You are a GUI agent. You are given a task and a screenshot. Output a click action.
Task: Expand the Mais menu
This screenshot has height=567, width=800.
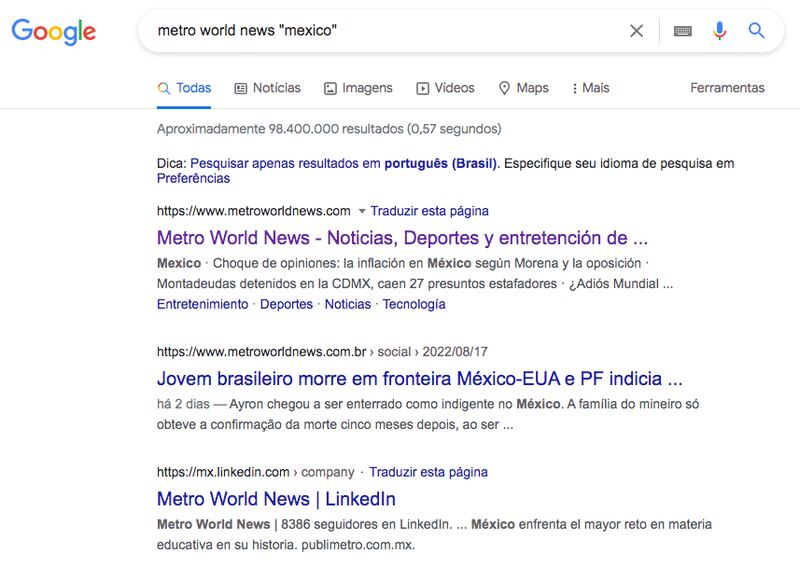[590, 88]
